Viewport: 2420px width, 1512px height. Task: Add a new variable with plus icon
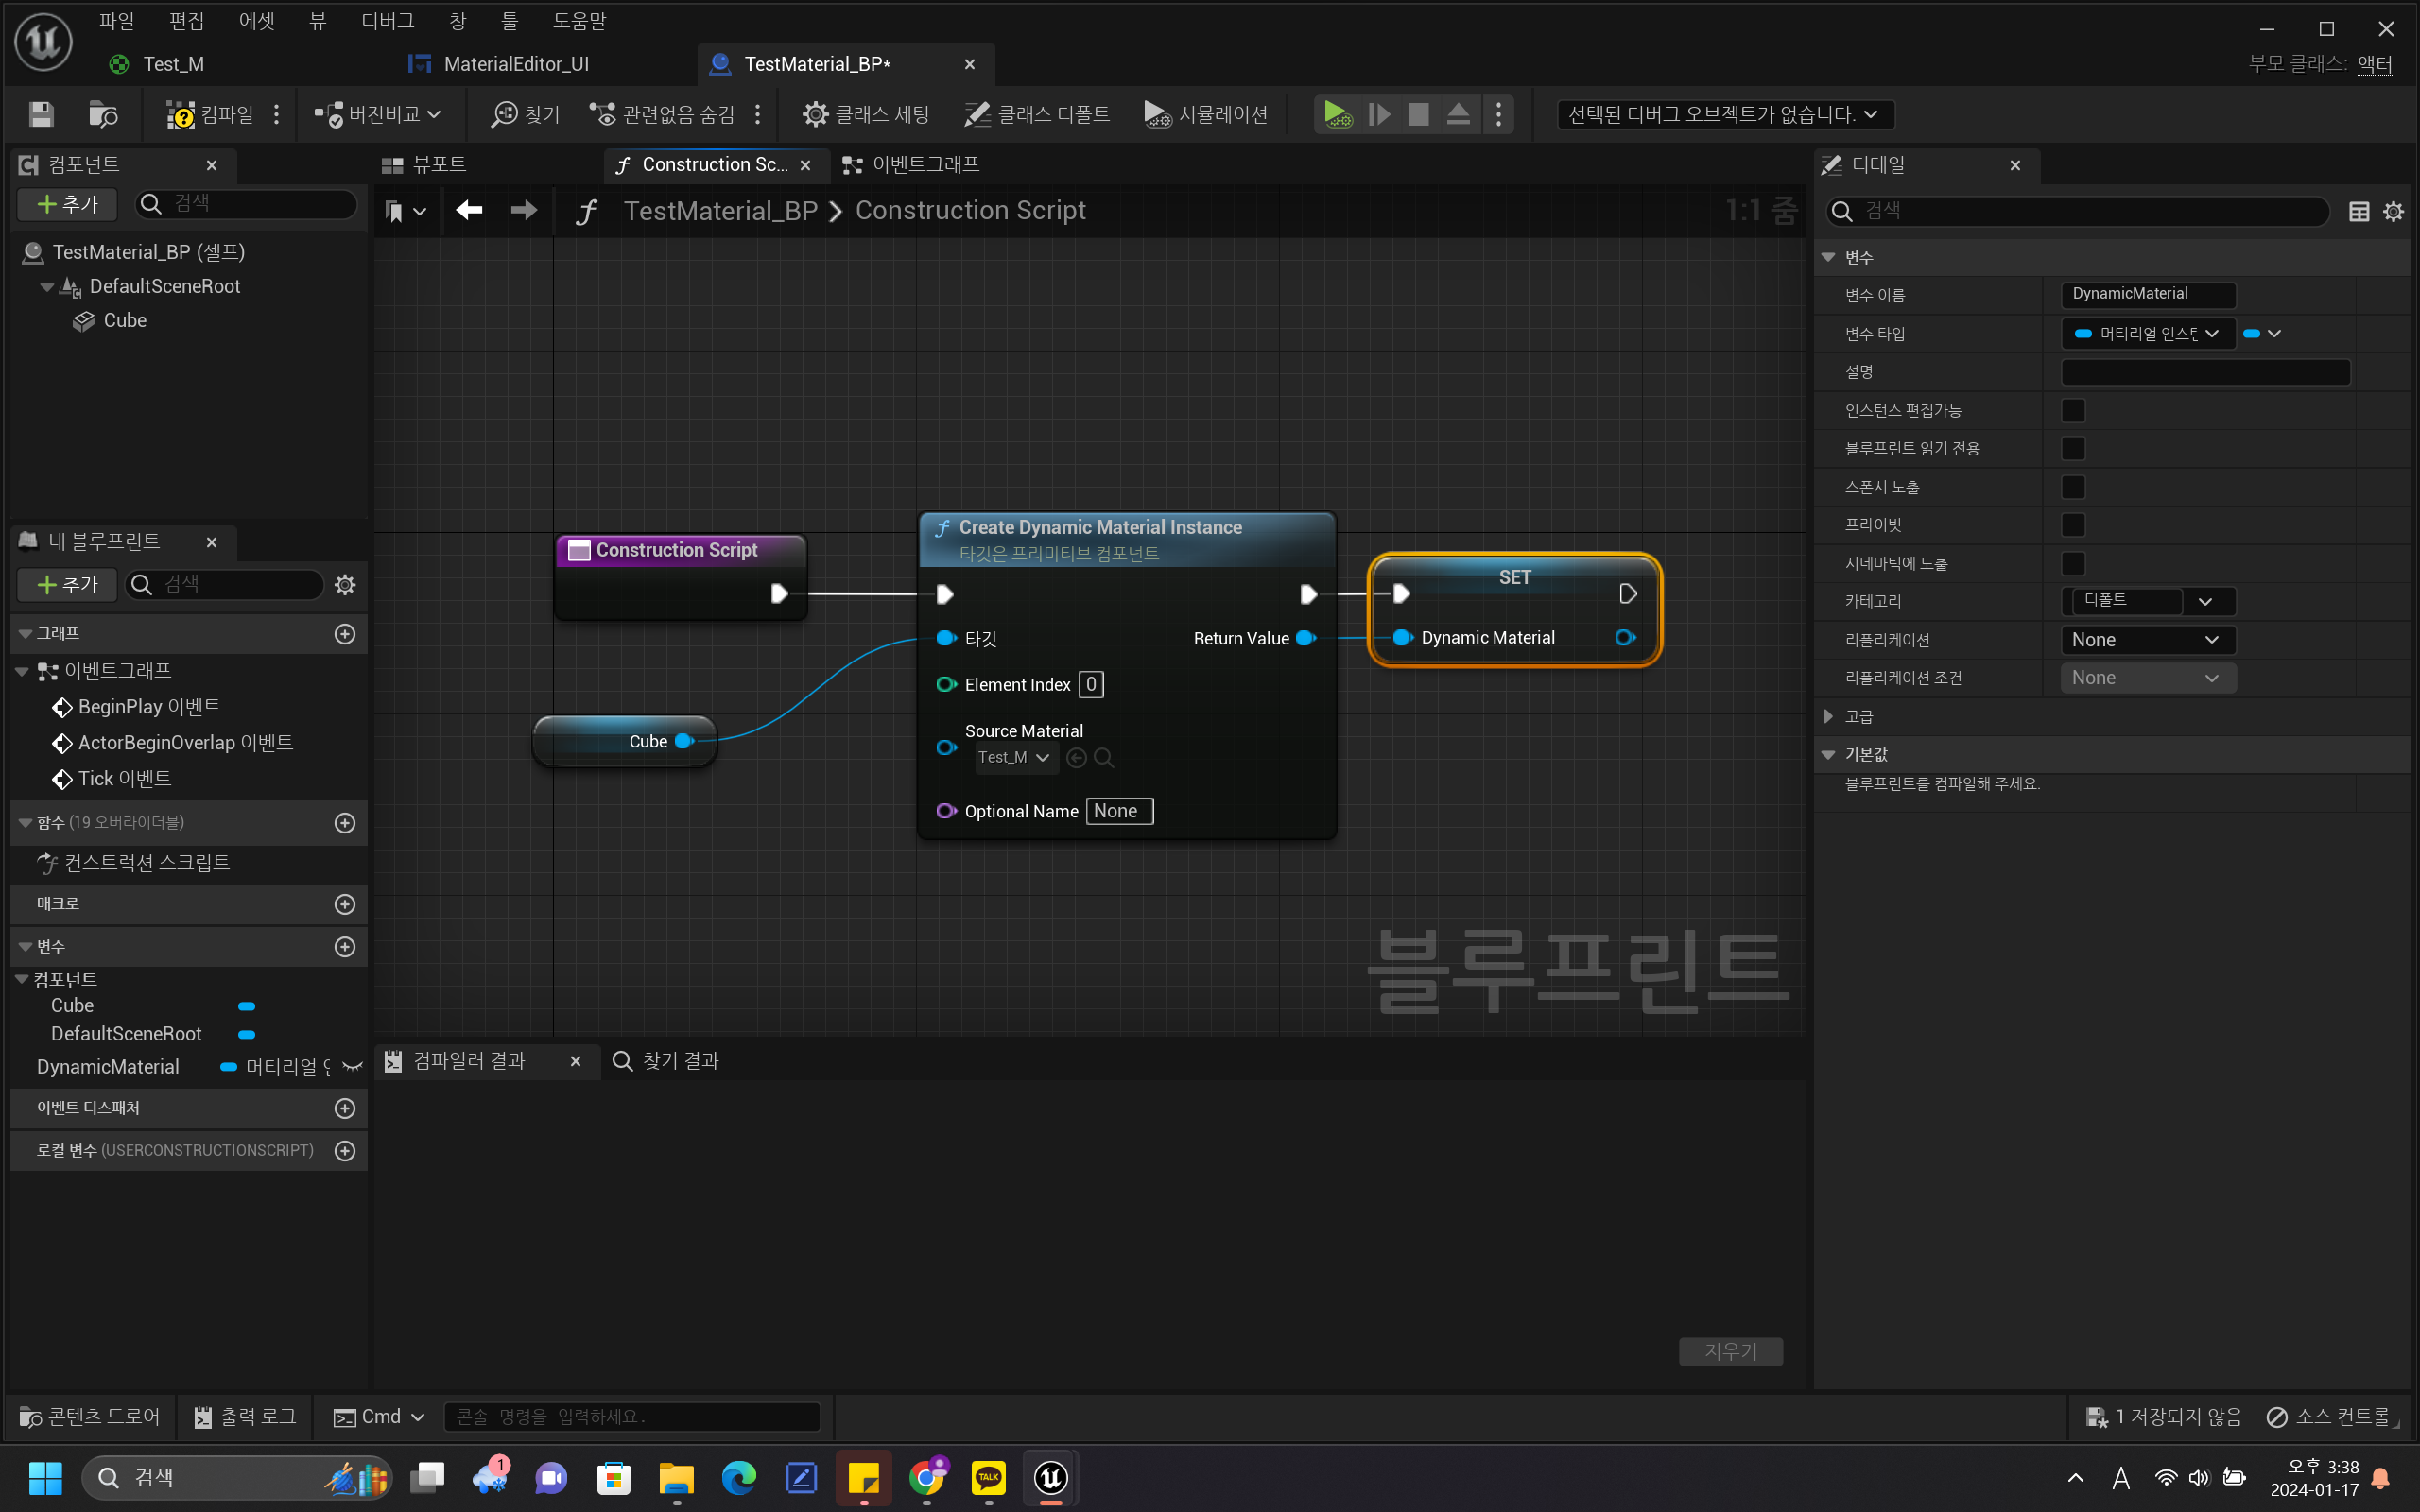click(345, 946)
